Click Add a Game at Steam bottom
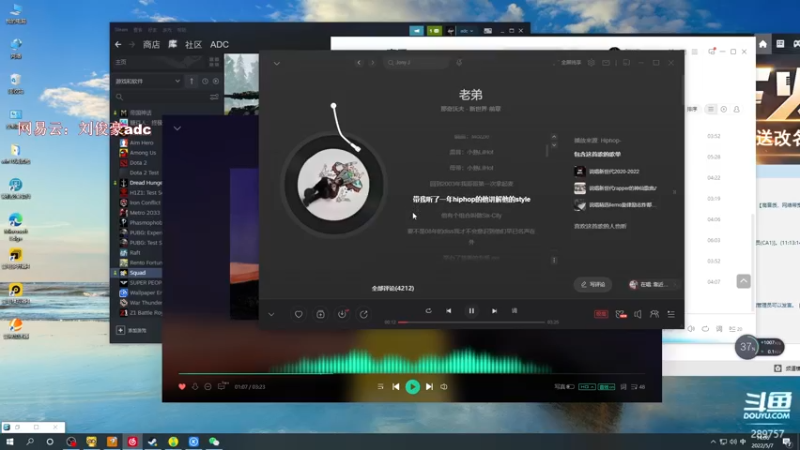The height and width of the screenshot is (450, 800). click(x=132, y=330)
